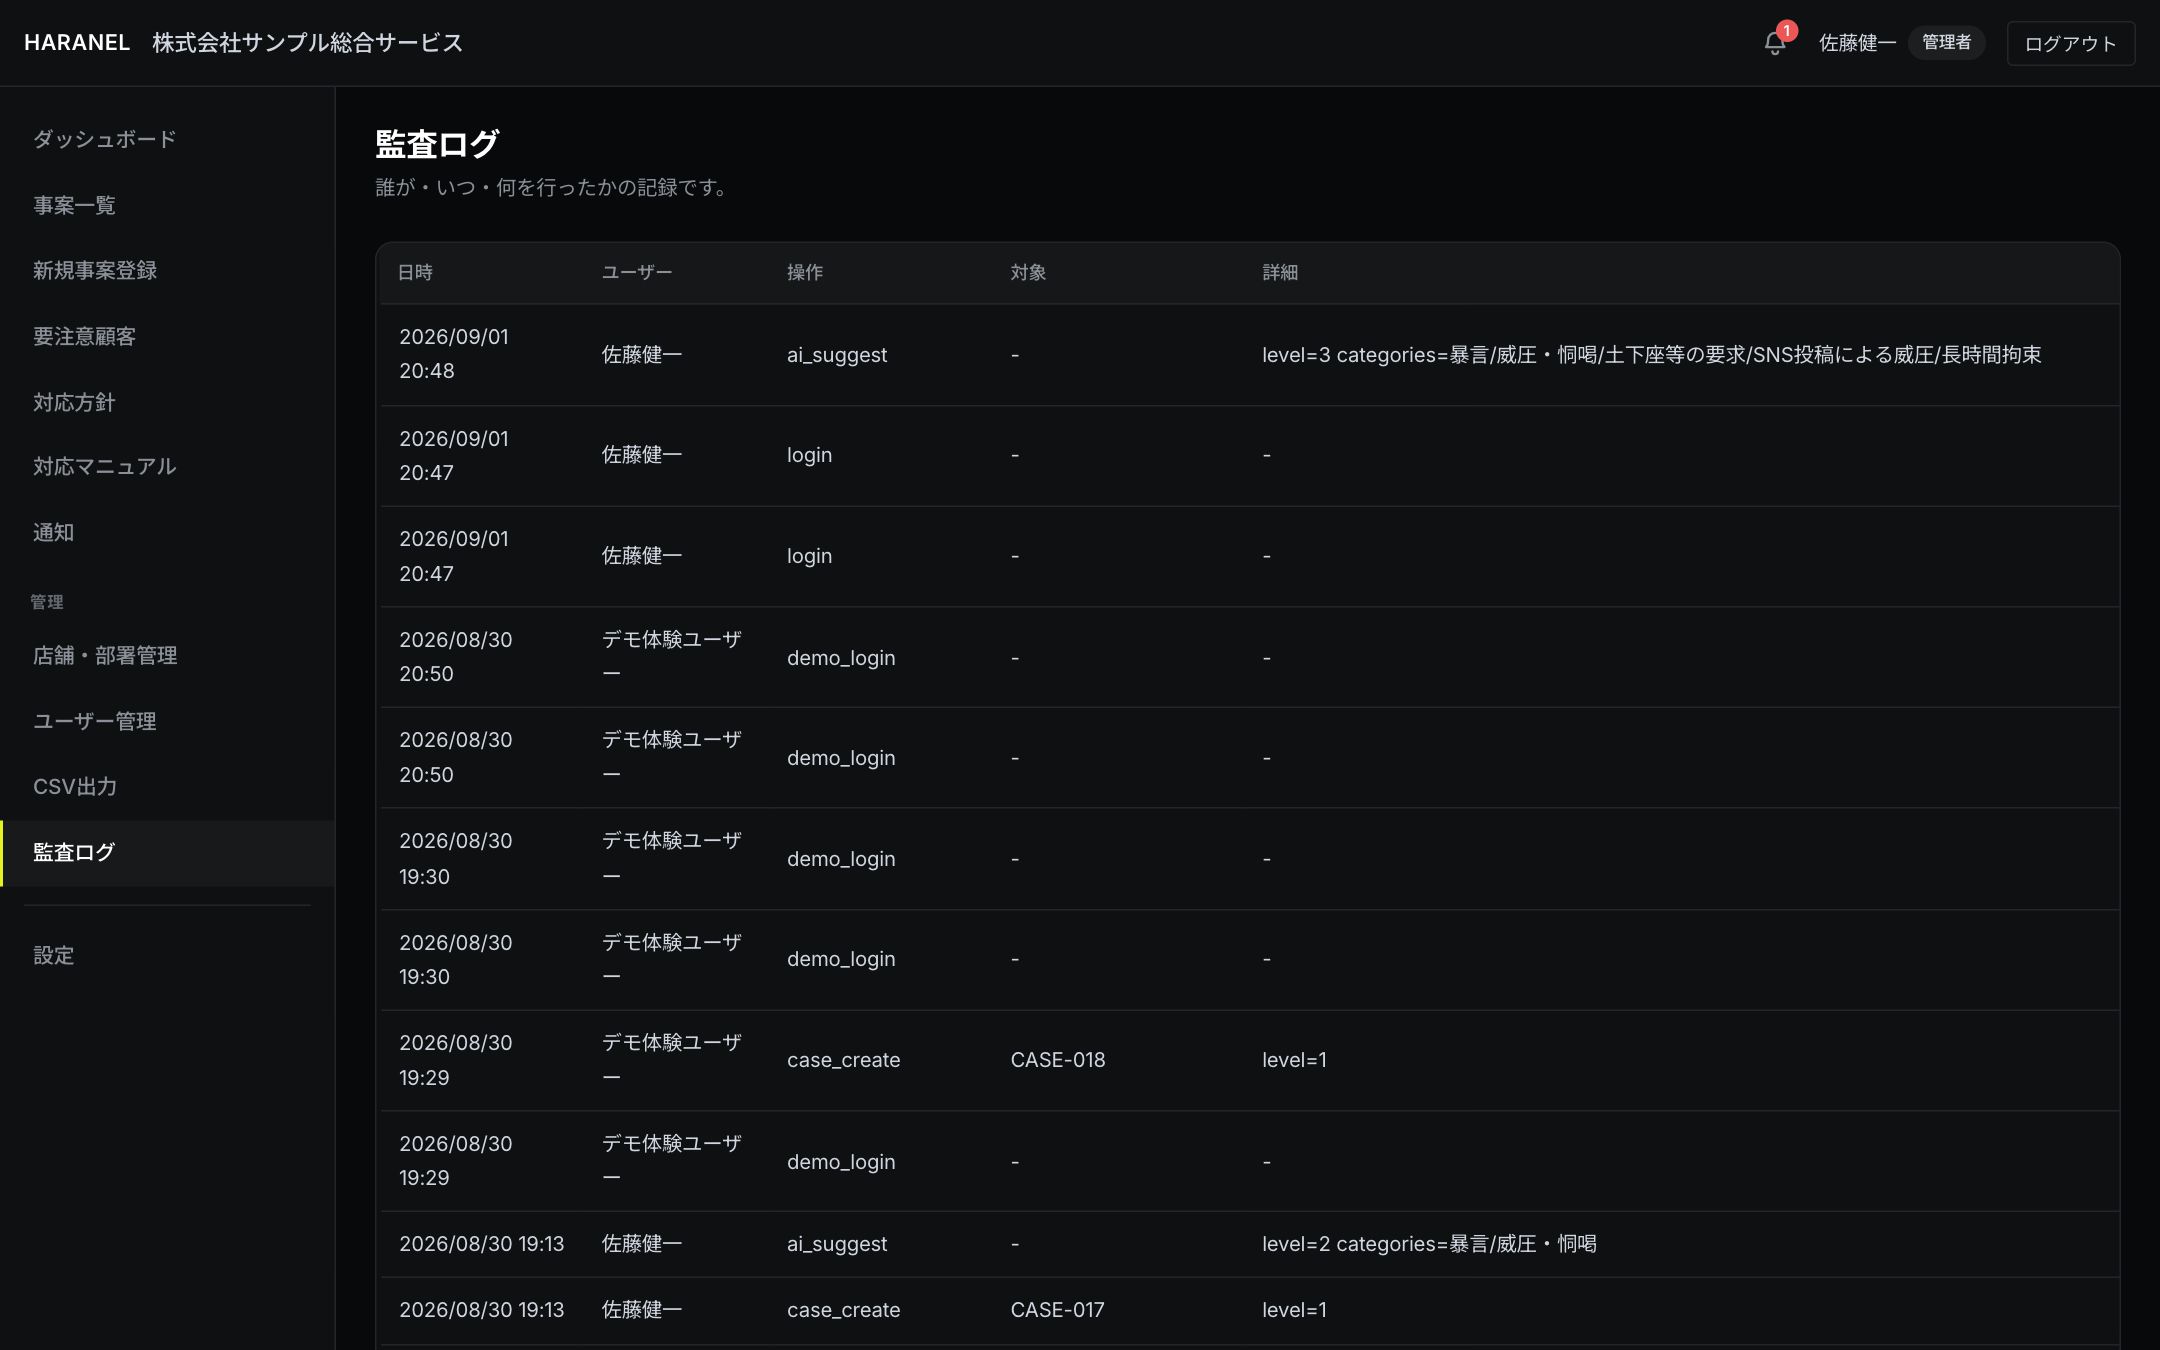Open CSV出力 in the sidebar
Screen dimensions: 2160x1350
pos(75,787)
